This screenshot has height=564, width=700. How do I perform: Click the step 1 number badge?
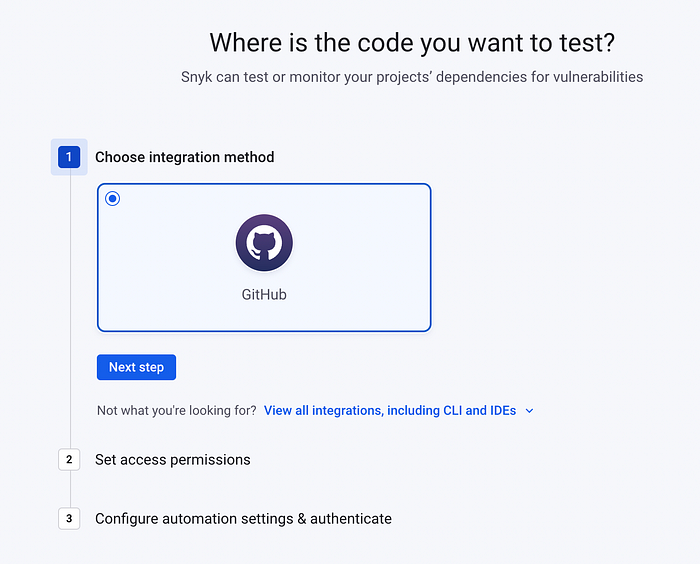69,157
